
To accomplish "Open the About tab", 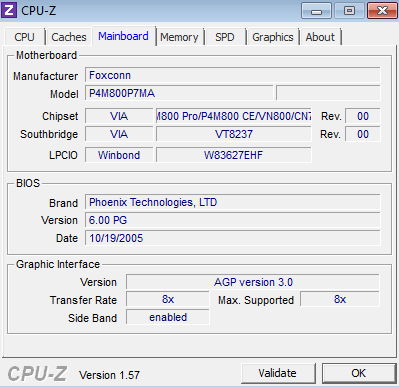I will (x=320, y=37).
